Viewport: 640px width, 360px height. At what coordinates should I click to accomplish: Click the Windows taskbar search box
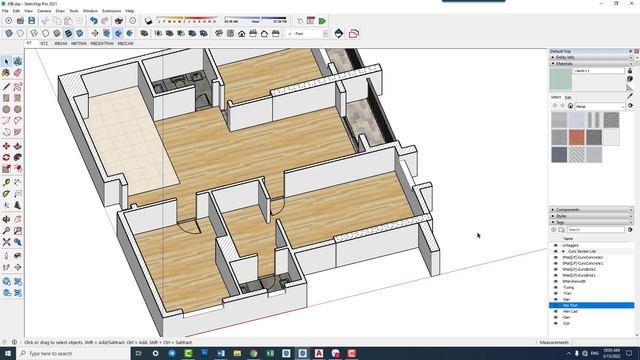74,353
